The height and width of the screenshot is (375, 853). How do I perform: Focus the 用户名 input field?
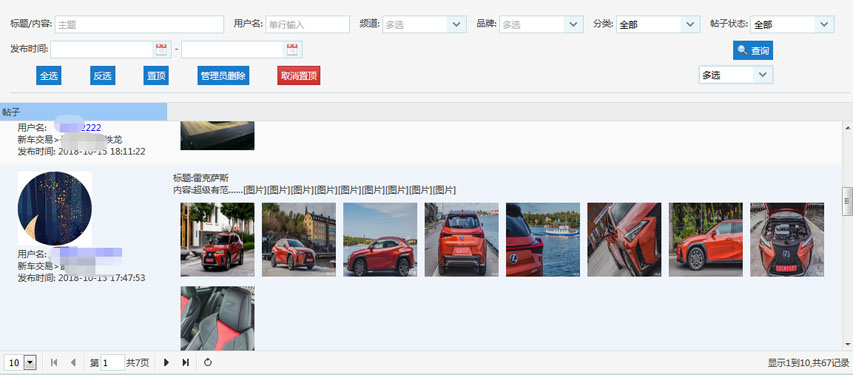(x=307, y=24)
